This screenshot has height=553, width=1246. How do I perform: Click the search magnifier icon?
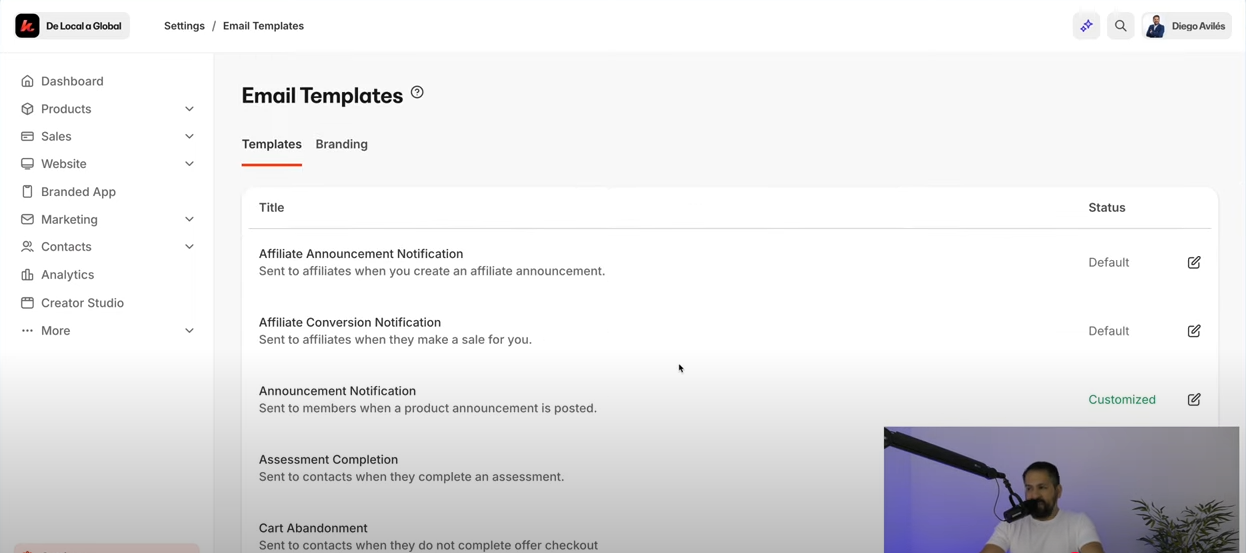click(1121, 26)
